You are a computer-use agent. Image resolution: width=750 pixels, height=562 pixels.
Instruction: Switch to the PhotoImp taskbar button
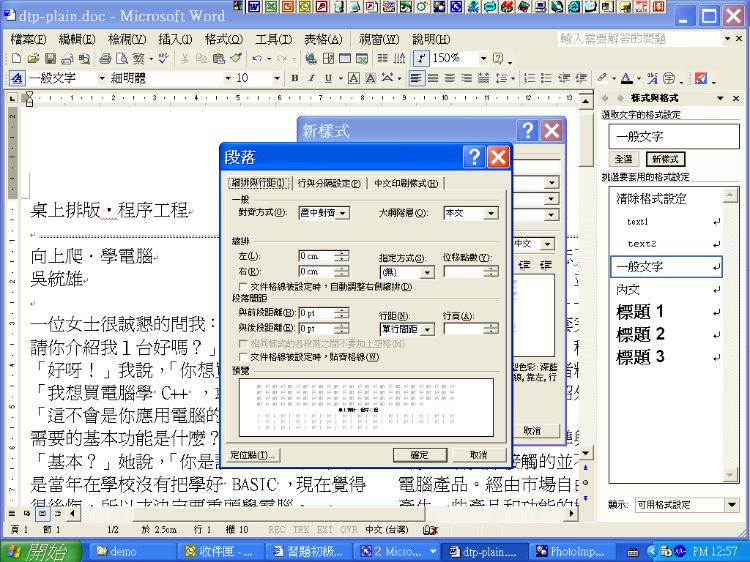tap(571, 551)
